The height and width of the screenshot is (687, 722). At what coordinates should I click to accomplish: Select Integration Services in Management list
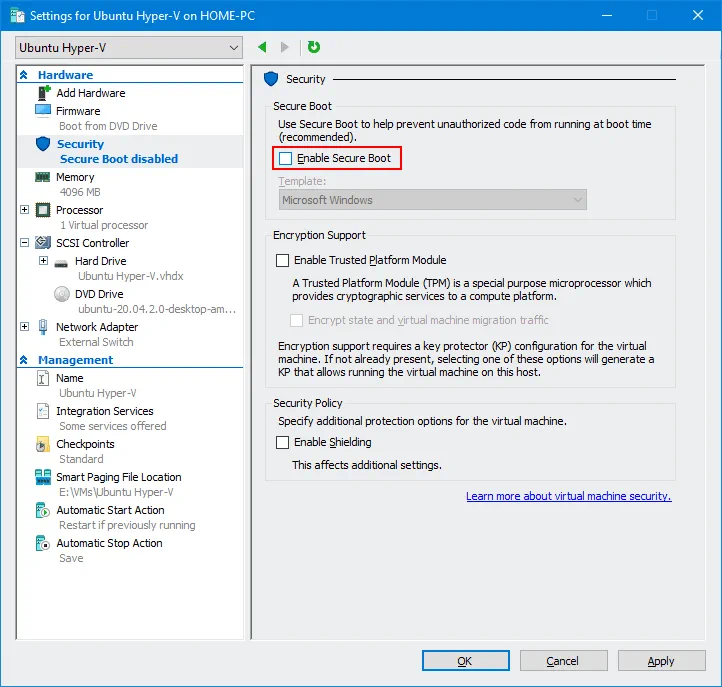click(x=104, y=411)
